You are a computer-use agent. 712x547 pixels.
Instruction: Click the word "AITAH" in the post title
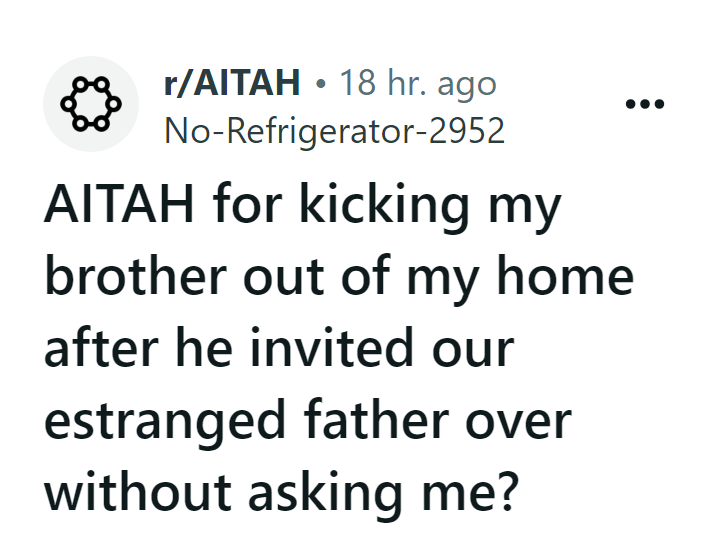click(114, 204)
